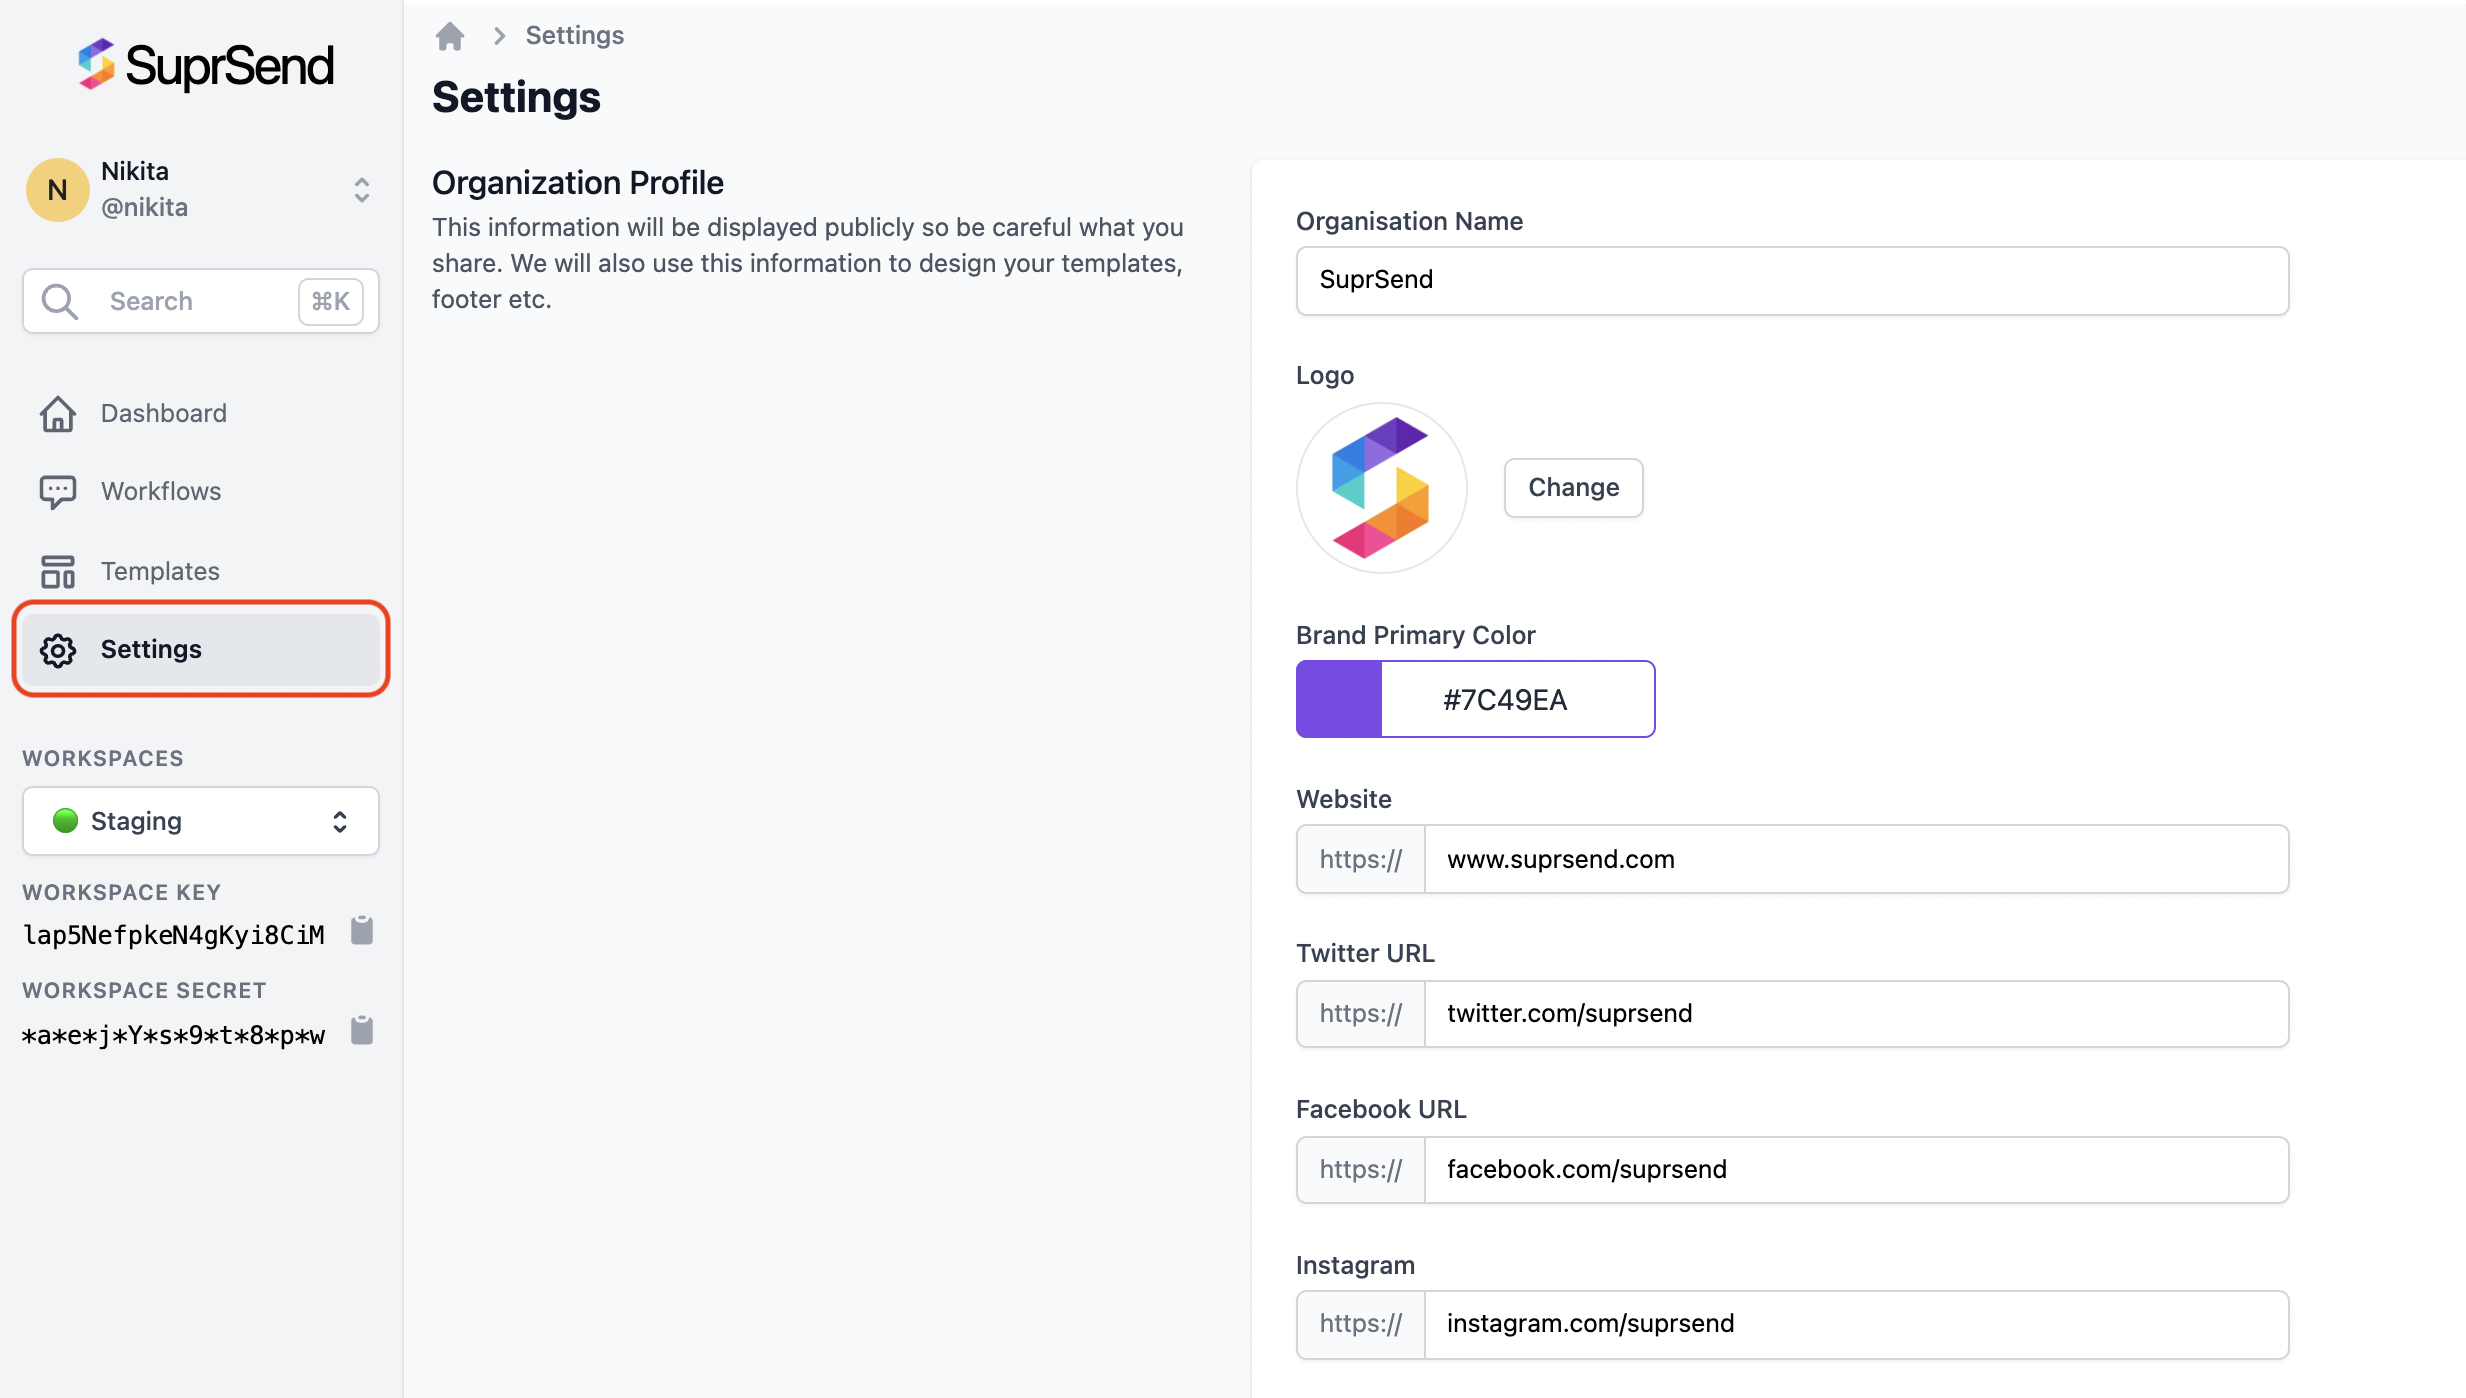Click the Organisation Name input field
The width and height of the screenshot is (2466, 1398).
pos(1791,280)
